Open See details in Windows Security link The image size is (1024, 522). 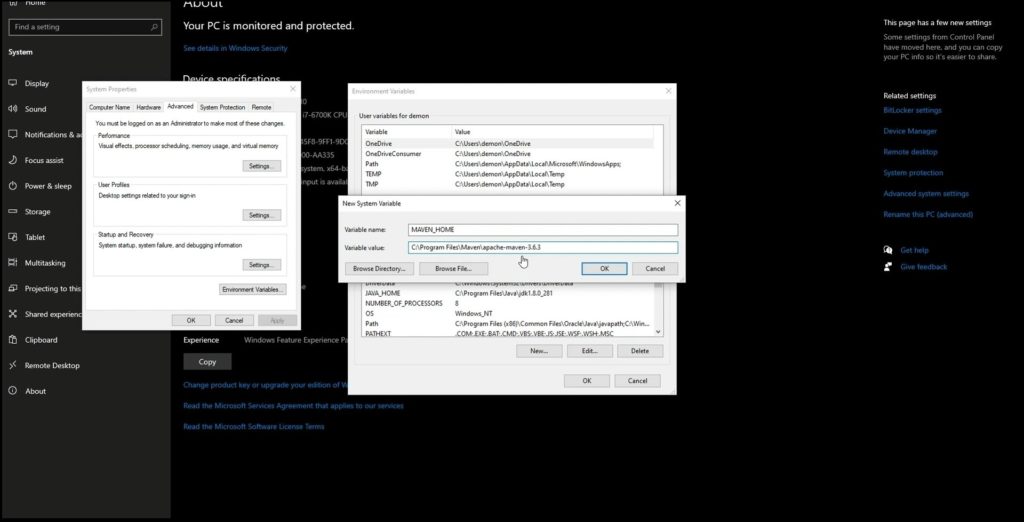pyautogui.click(x=235, y=48)
